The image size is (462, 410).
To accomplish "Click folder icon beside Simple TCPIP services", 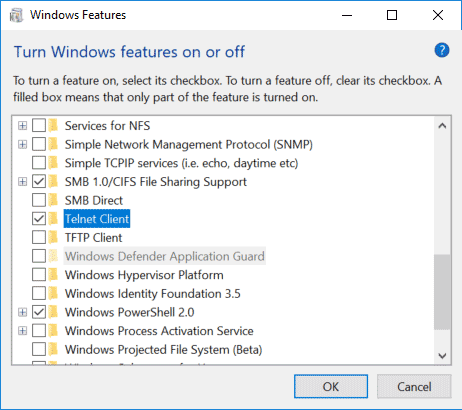I will [x=53, y=163].
